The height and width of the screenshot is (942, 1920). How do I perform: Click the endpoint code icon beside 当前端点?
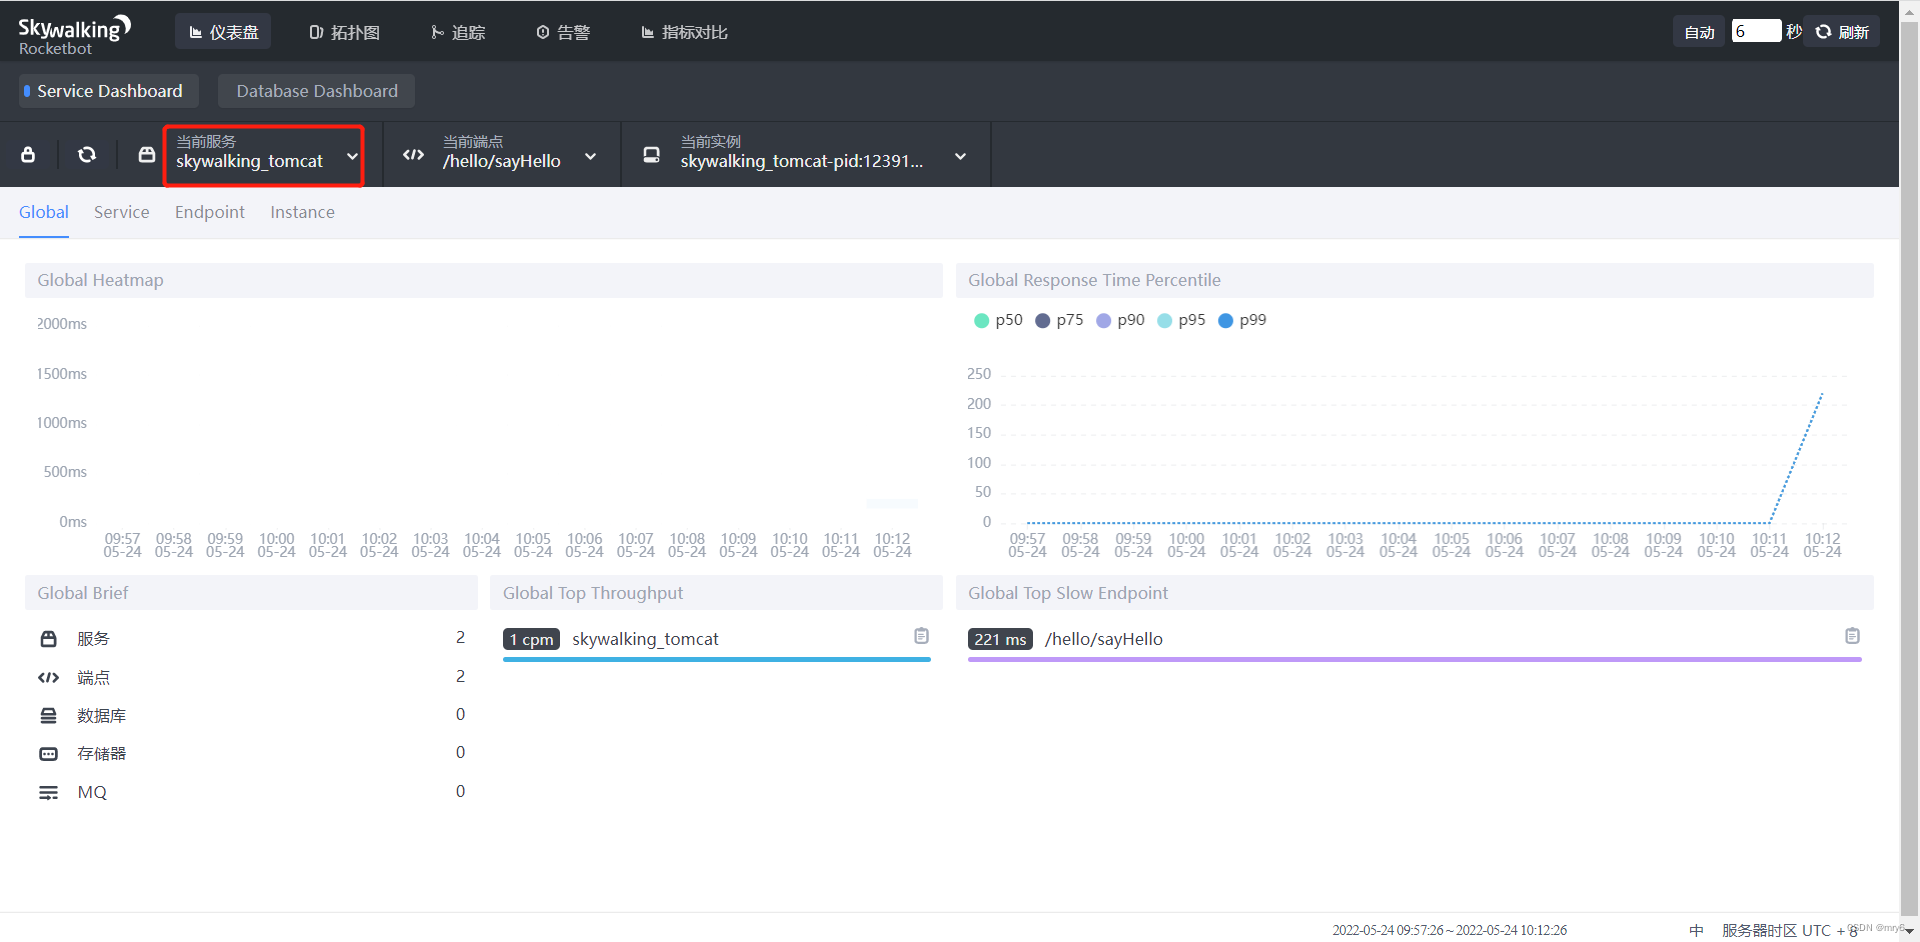pos(413,155)
